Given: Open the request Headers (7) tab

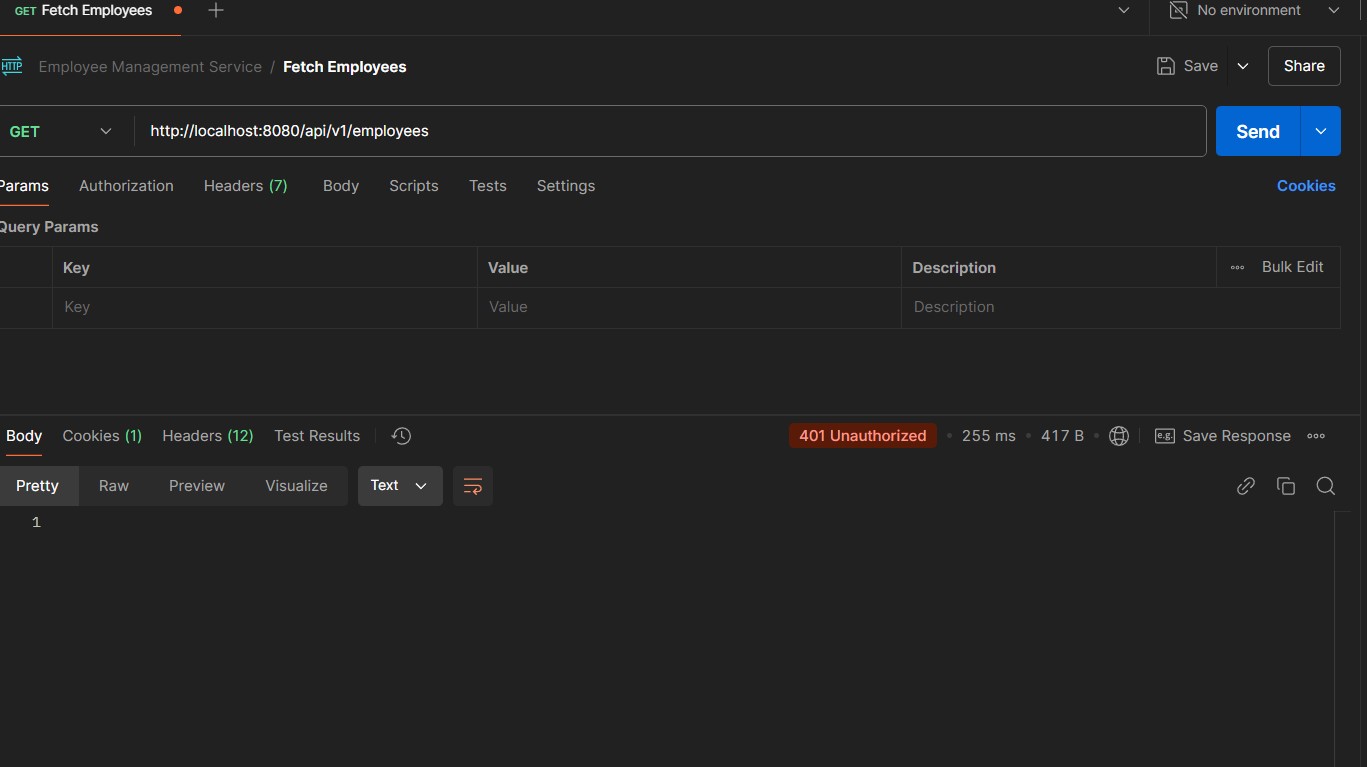Looking at the screenshot, I should click(246, 186).
